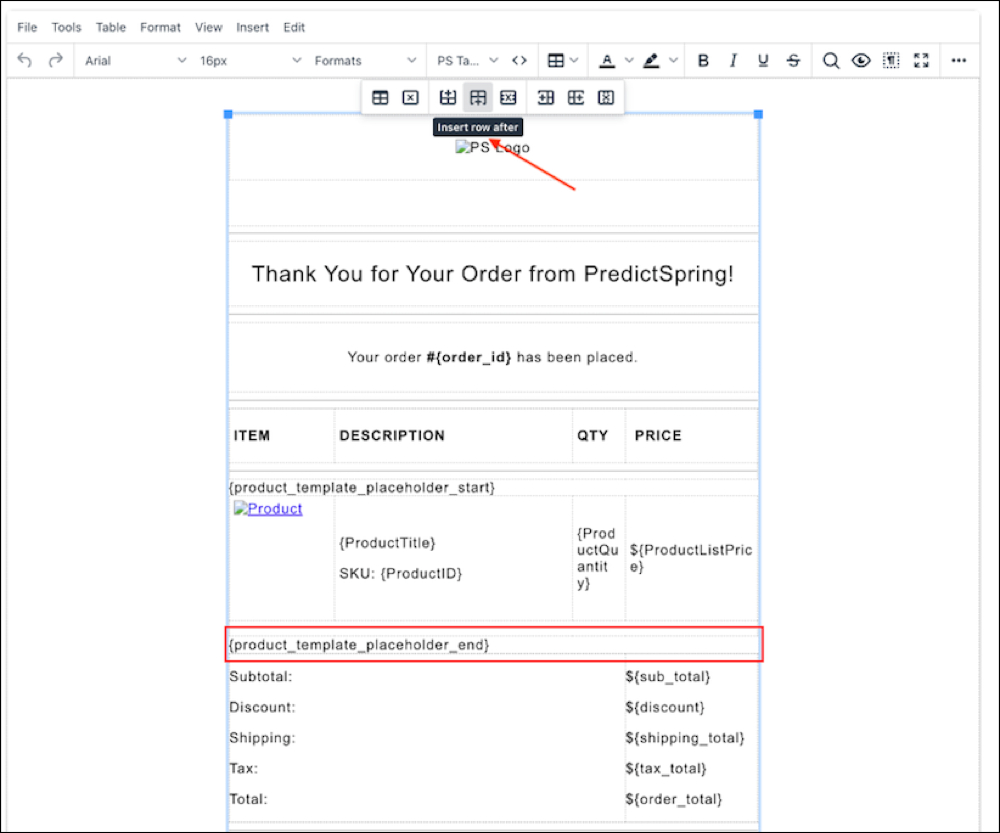Image resolution: width=1000 pixels, height=833 pixels.
Task: Click the Subtotal: label
Action: 261,677
